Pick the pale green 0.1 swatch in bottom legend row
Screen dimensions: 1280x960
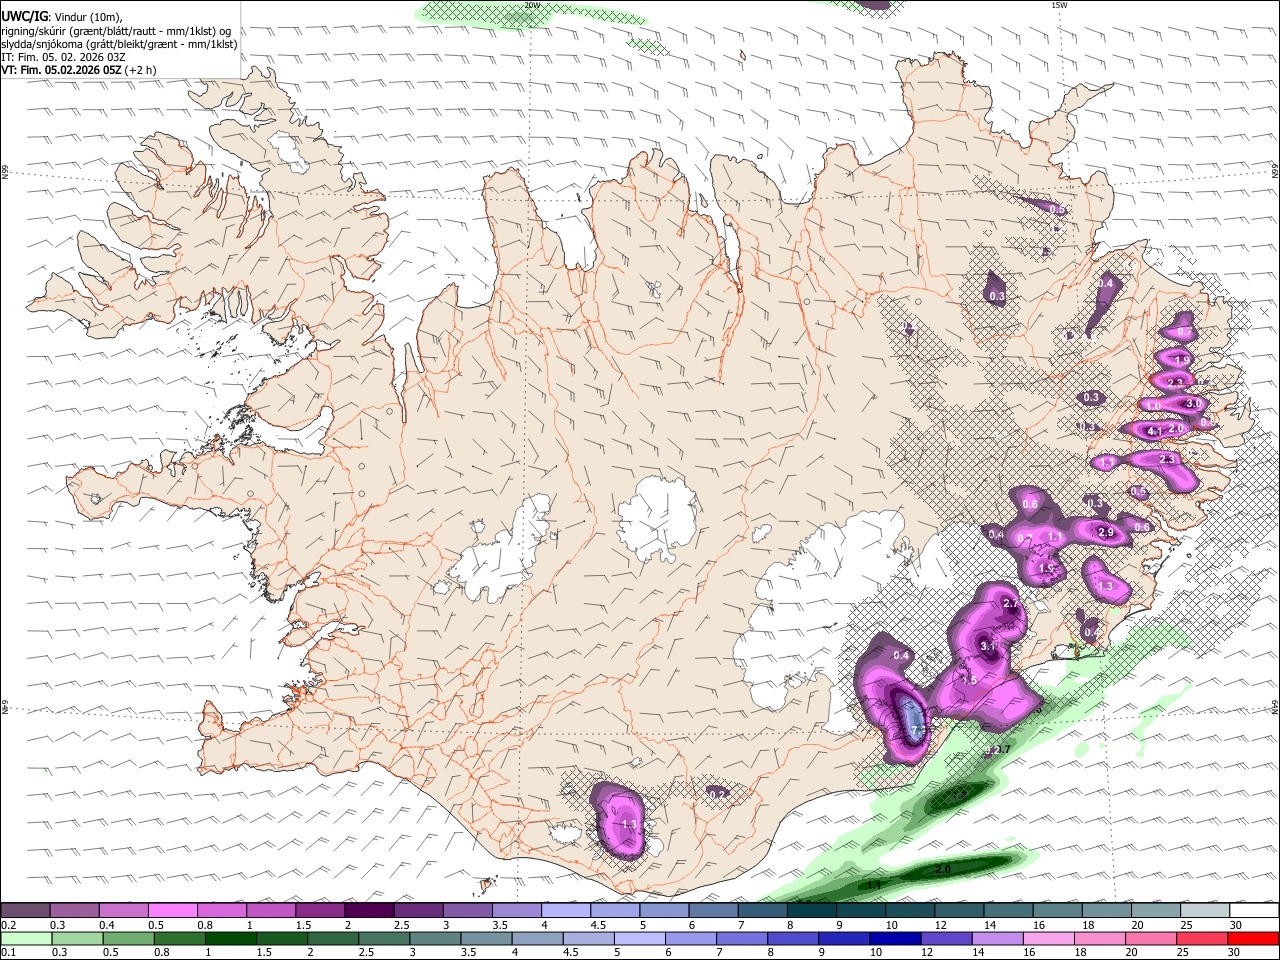coord(25,938)
